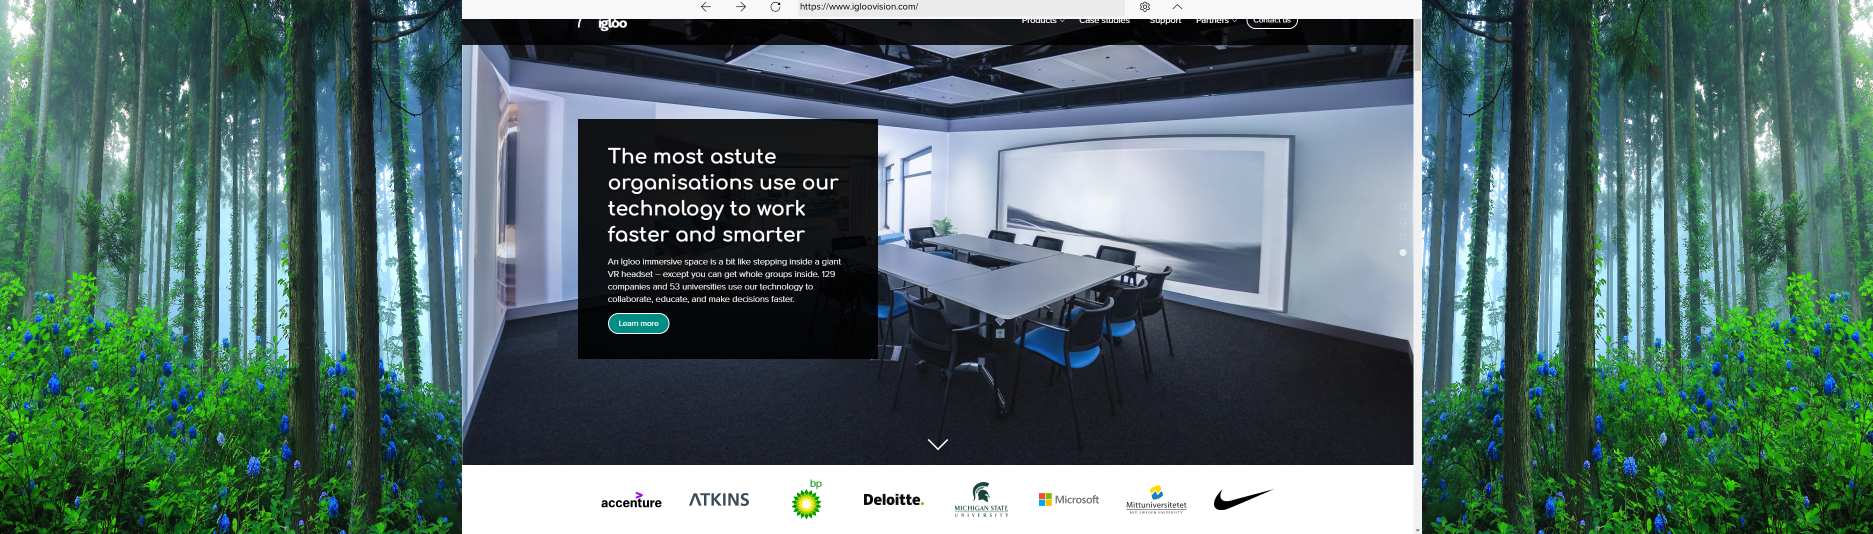Screen dimensions: 1873x534
Task: Click the Microsoft logo
Action: (1069, 499)
